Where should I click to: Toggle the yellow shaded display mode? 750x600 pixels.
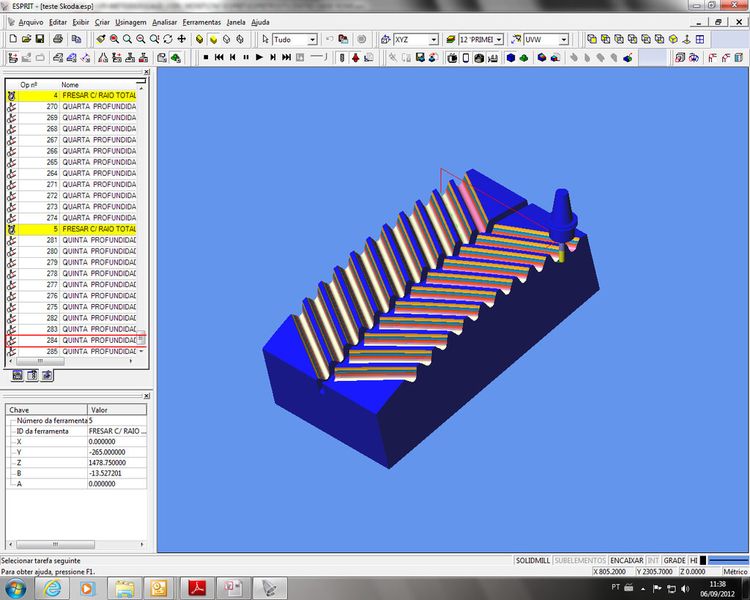pos(213,39)
